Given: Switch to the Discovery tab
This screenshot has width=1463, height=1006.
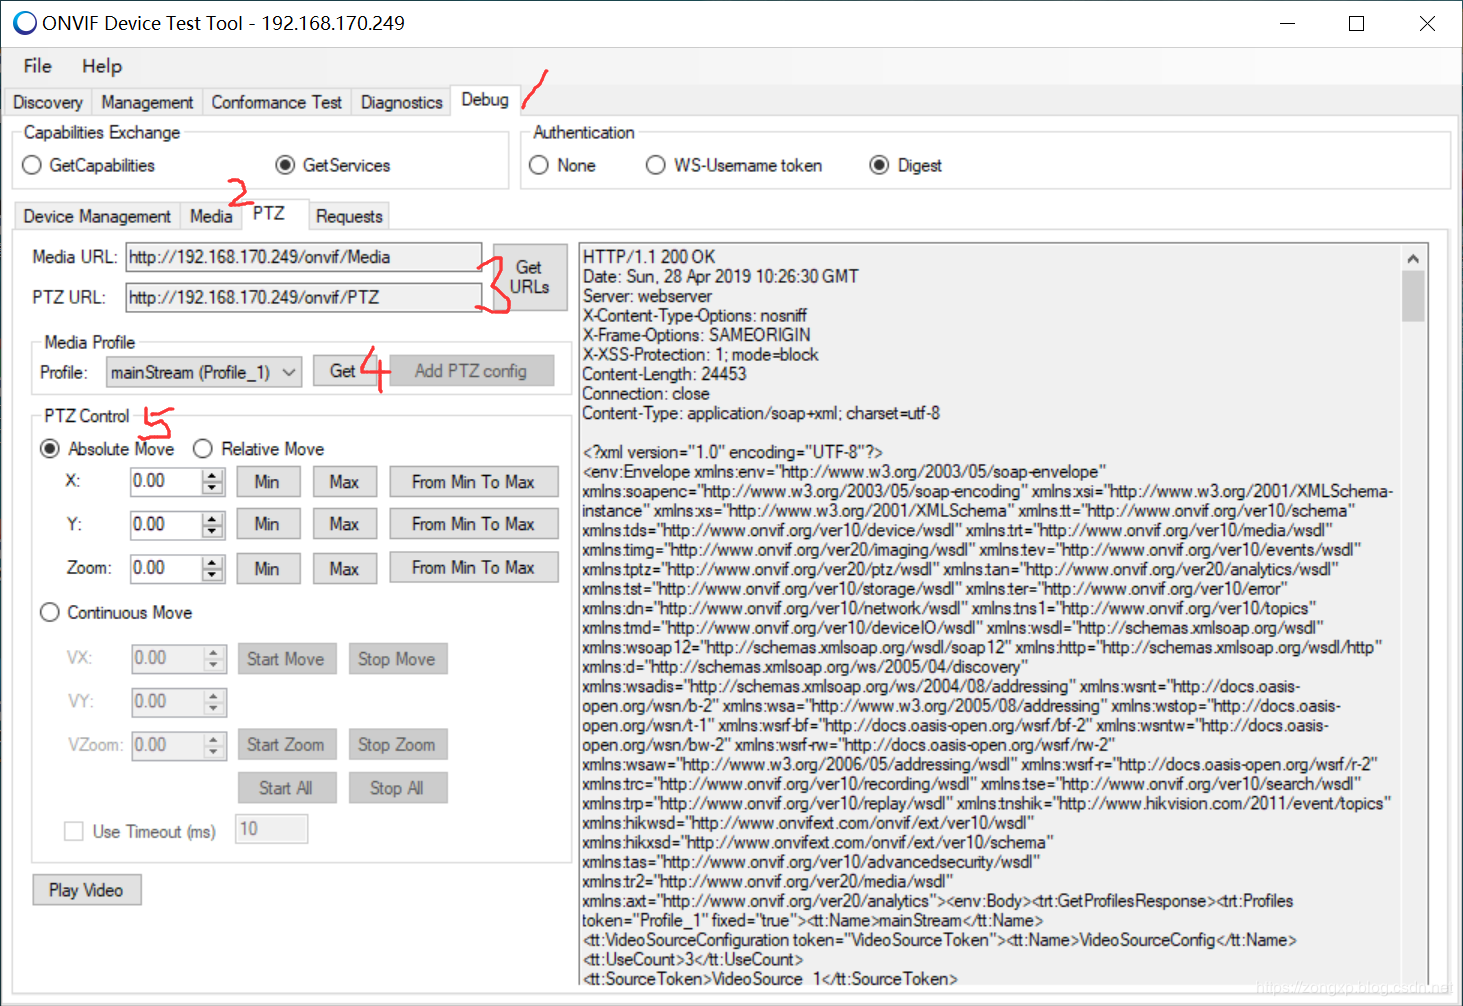Looking at the screenshot, I should click(48, 102).
